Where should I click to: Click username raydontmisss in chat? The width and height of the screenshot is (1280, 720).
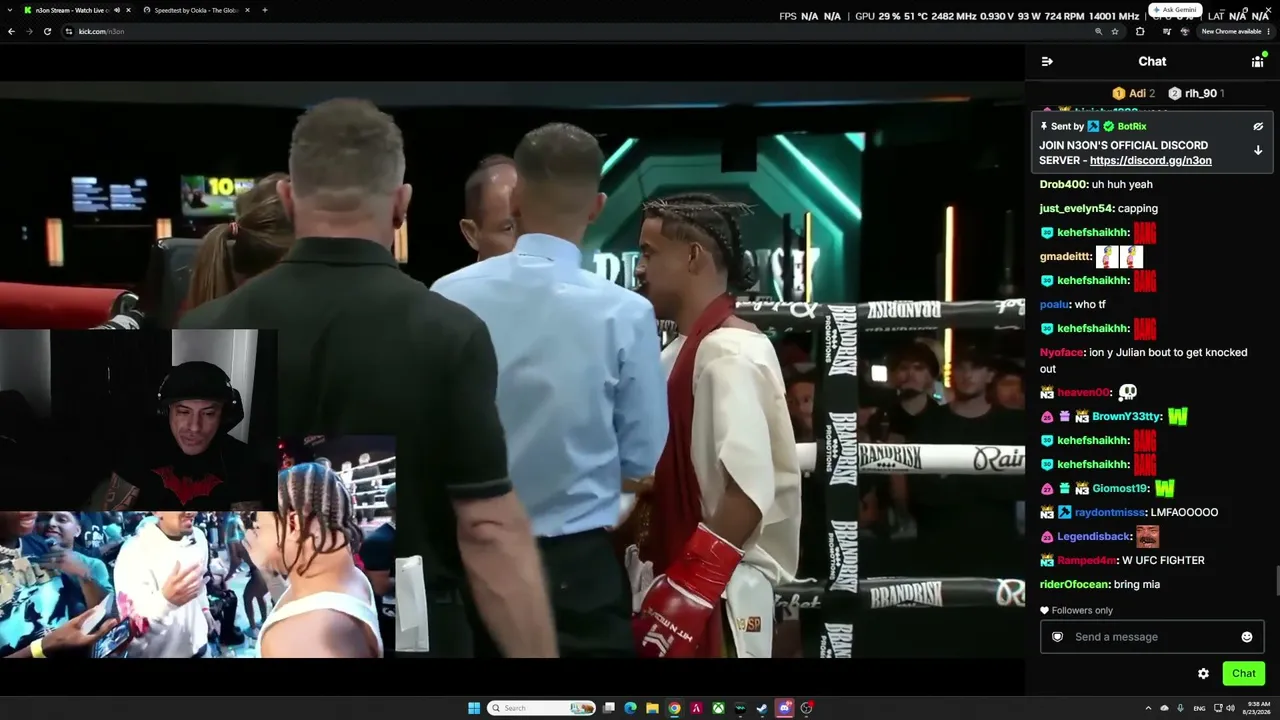pos(1109,513)
